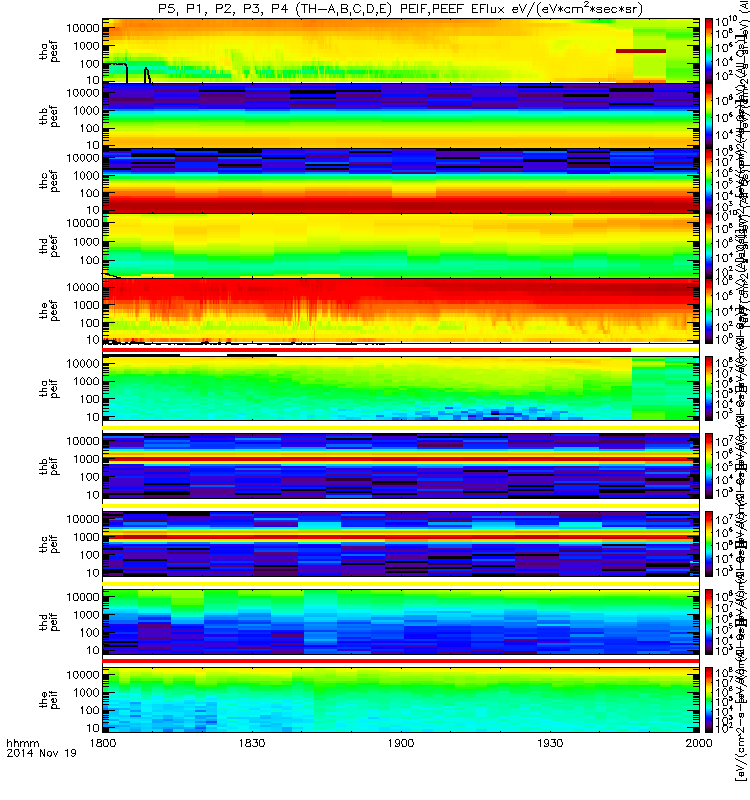This screenshot has height=800, width=750.
Task: Click the 'the peif' panel label
Action: pos(49,699)
